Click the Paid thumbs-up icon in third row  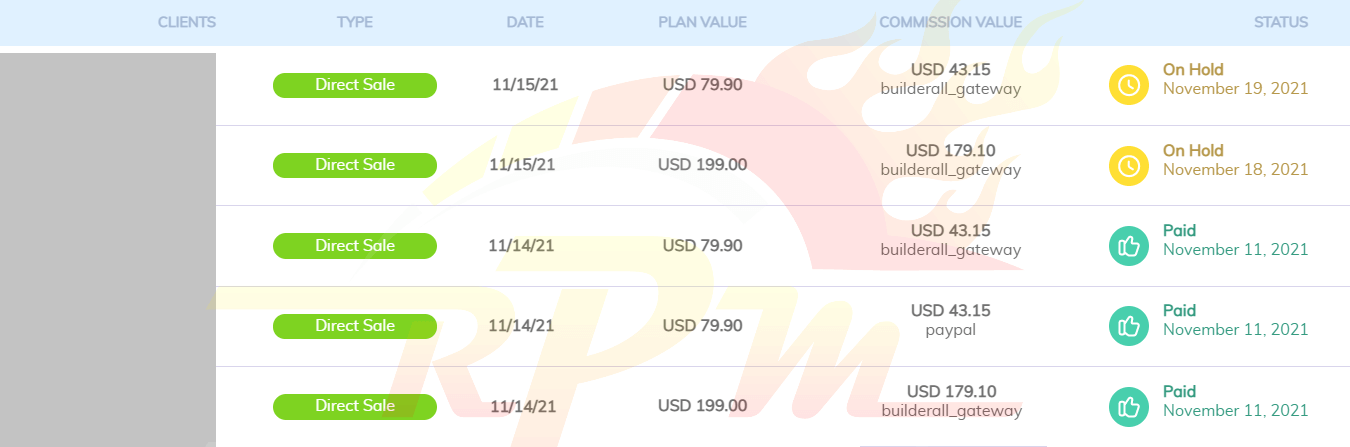(x=1129, y=246)
